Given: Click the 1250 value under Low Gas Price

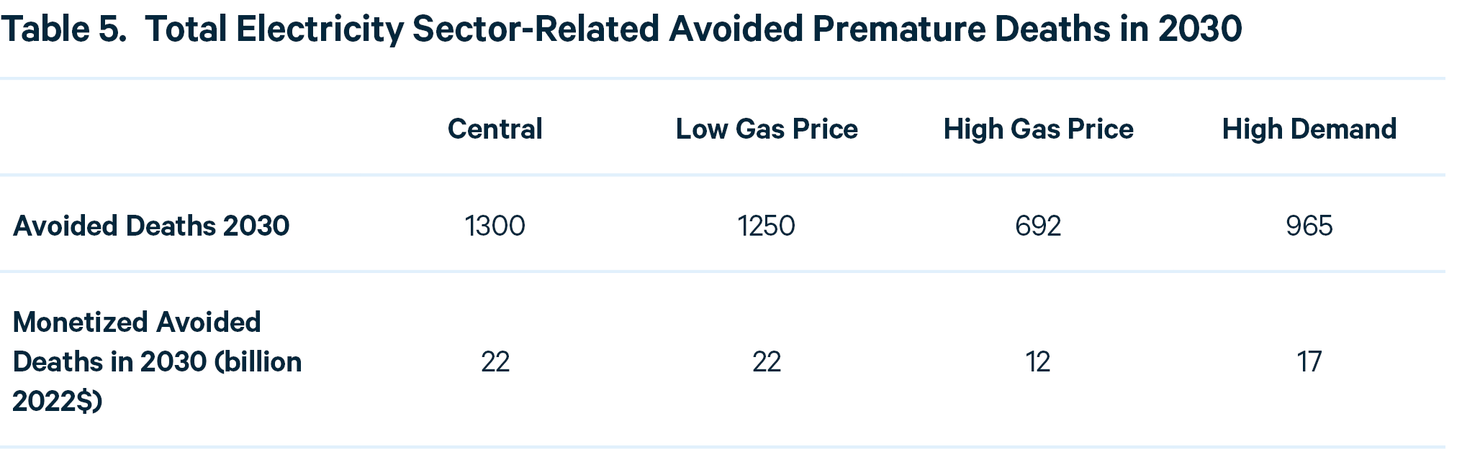Looking at the screenshot, I should coord(766,226).
